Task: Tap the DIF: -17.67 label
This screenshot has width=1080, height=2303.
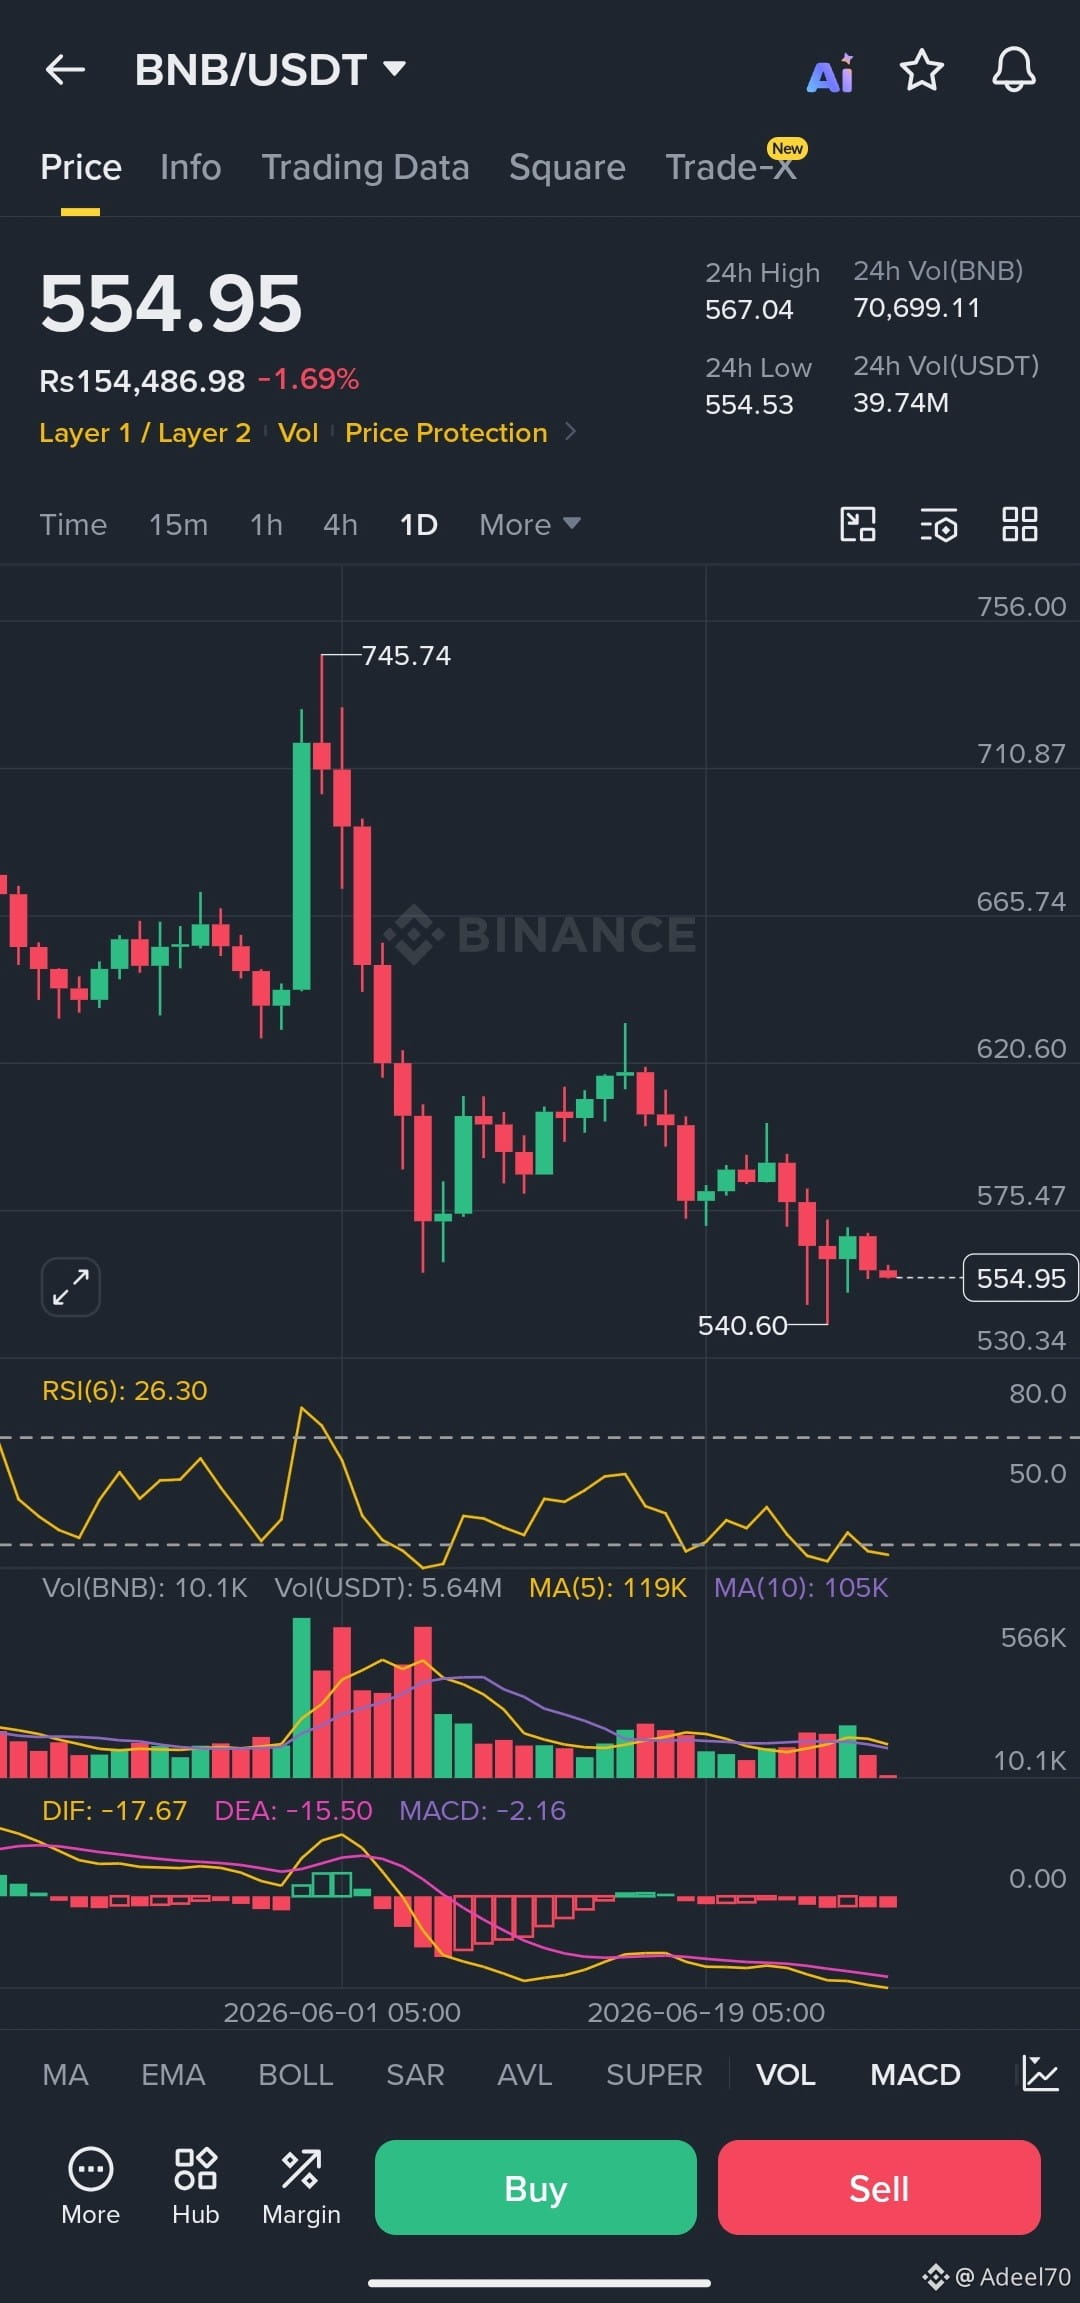Action: click(114, 1810)
